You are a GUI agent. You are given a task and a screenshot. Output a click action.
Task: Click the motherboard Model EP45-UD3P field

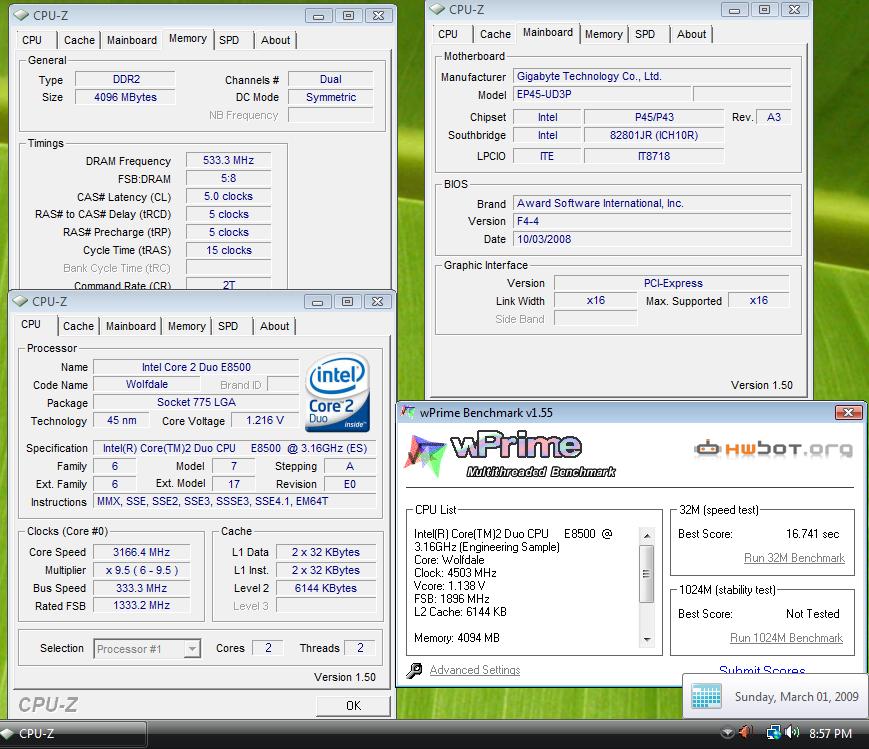click(602, 94)
